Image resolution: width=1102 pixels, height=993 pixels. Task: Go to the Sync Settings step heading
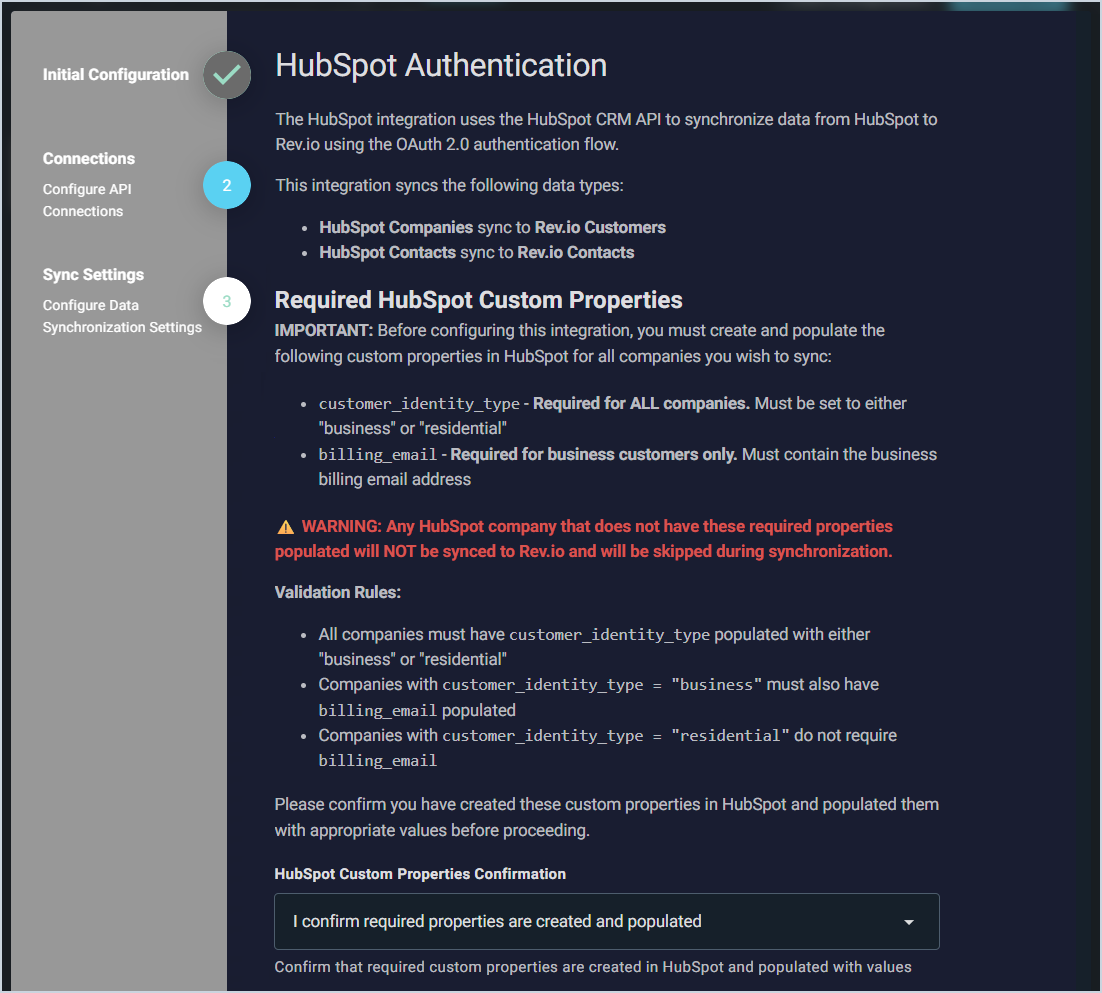tap(93, 275)
